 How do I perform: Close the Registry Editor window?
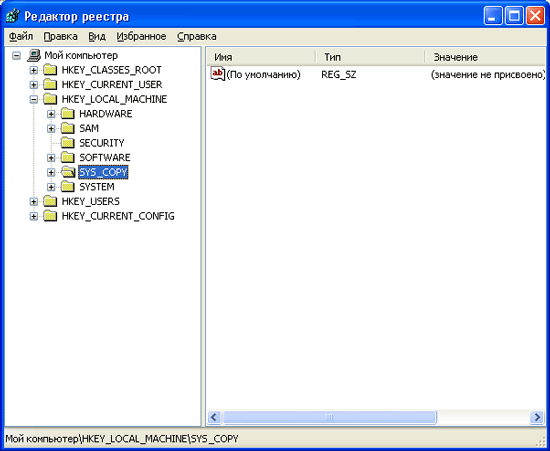coord(535,16)
